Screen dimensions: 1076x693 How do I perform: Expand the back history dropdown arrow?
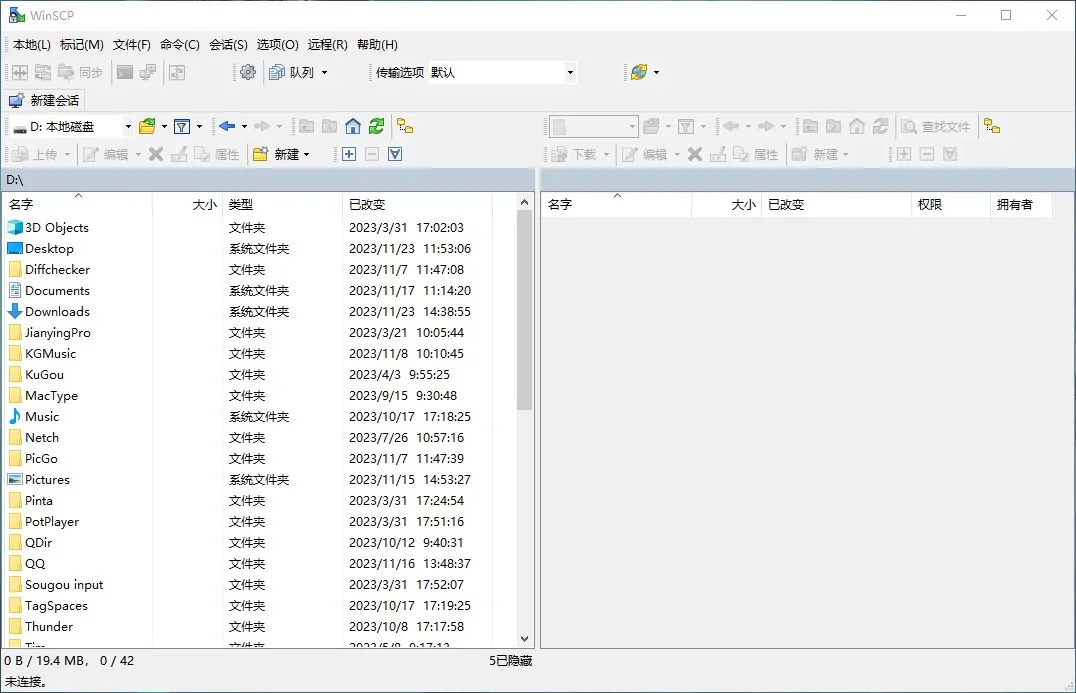244,126
